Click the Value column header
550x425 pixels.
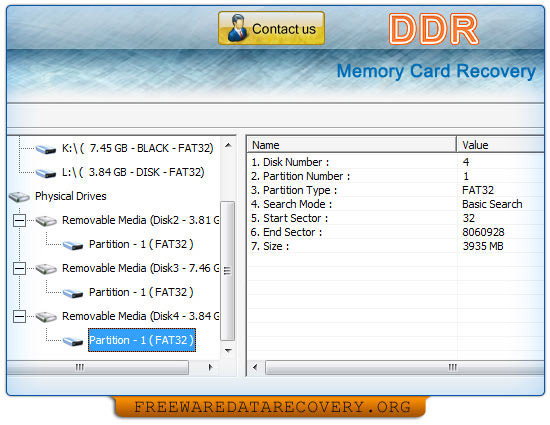coord(501,145)
